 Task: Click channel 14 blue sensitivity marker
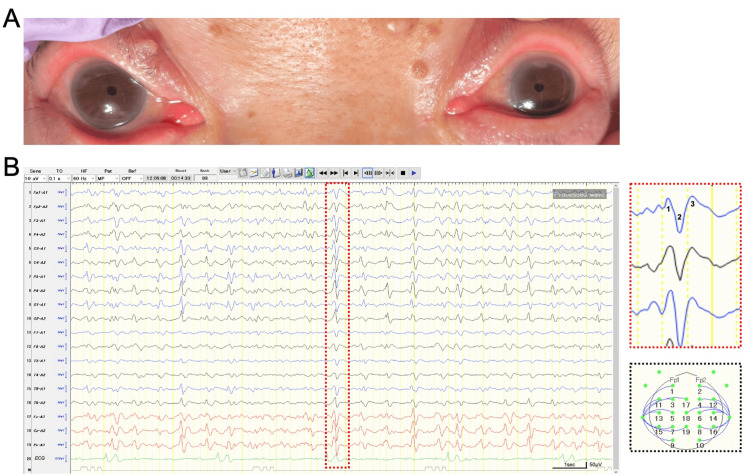(62, 375)
